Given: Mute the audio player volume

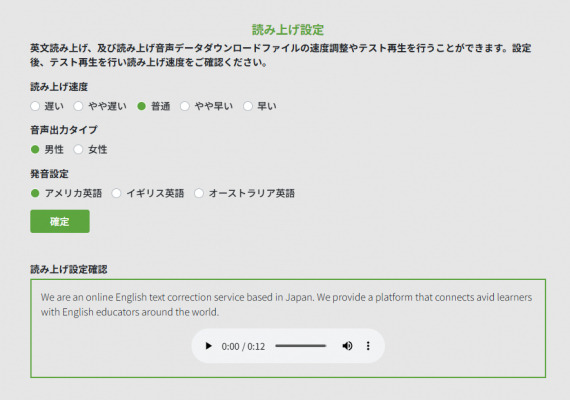Looking at the screenshot, I should (347, 346).
